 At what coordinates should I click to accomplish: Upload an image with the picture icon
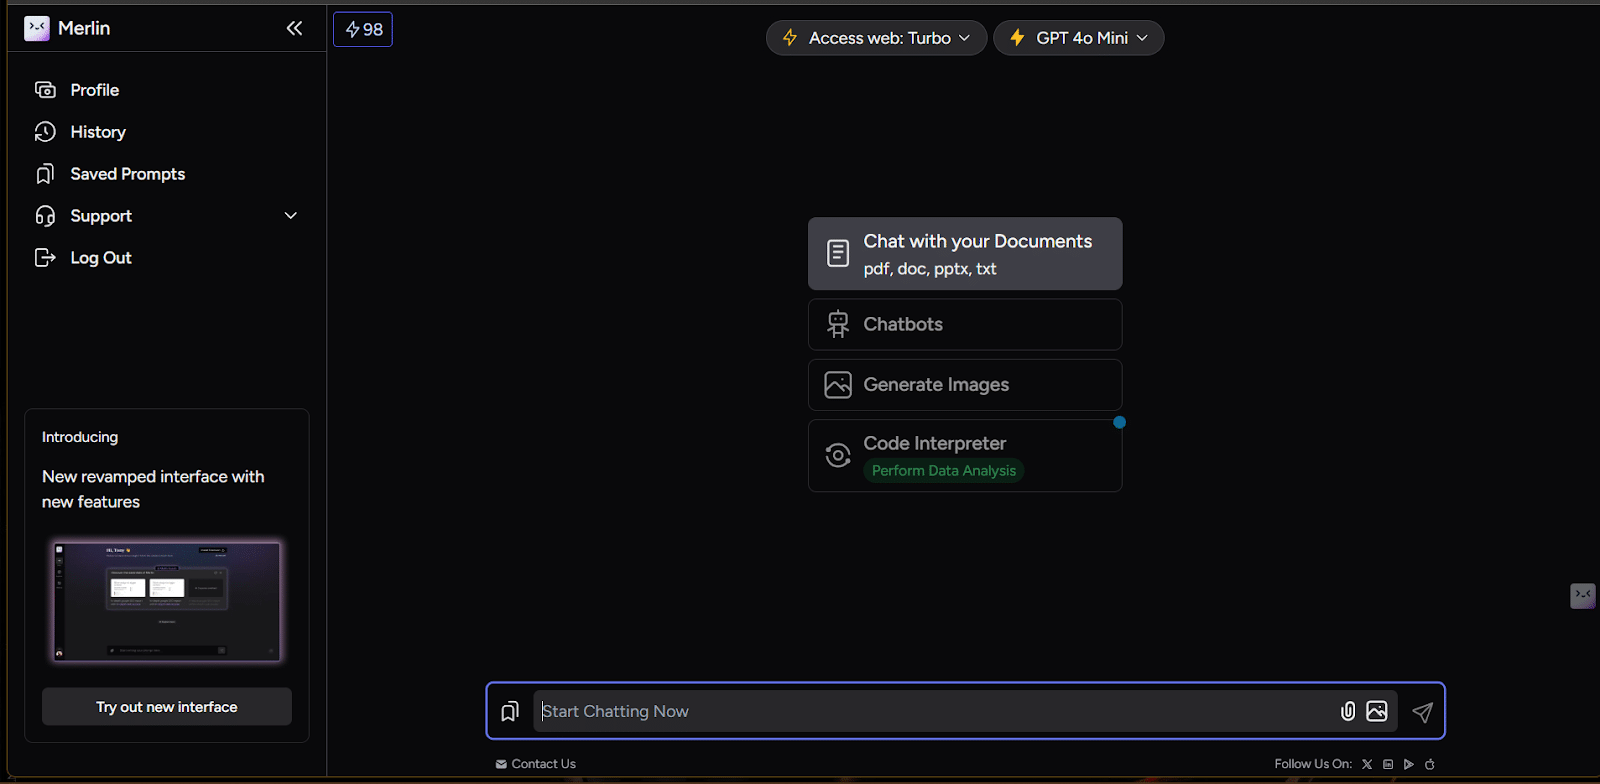pyautogui.click(x=1377, y=711)
